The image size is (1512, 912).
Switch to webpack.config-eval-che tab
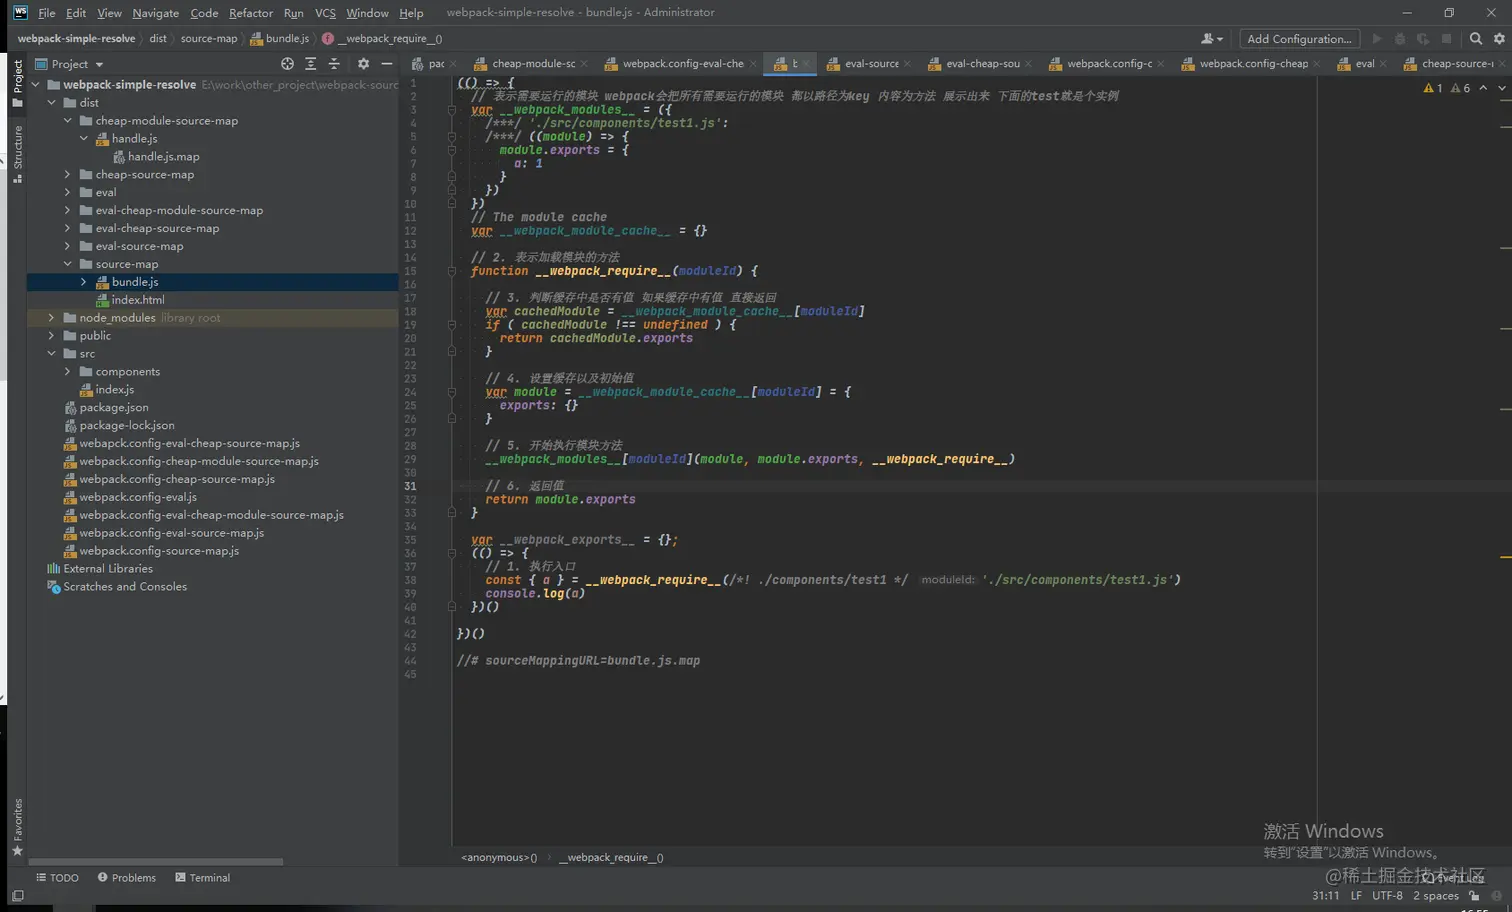click(682, 64)
